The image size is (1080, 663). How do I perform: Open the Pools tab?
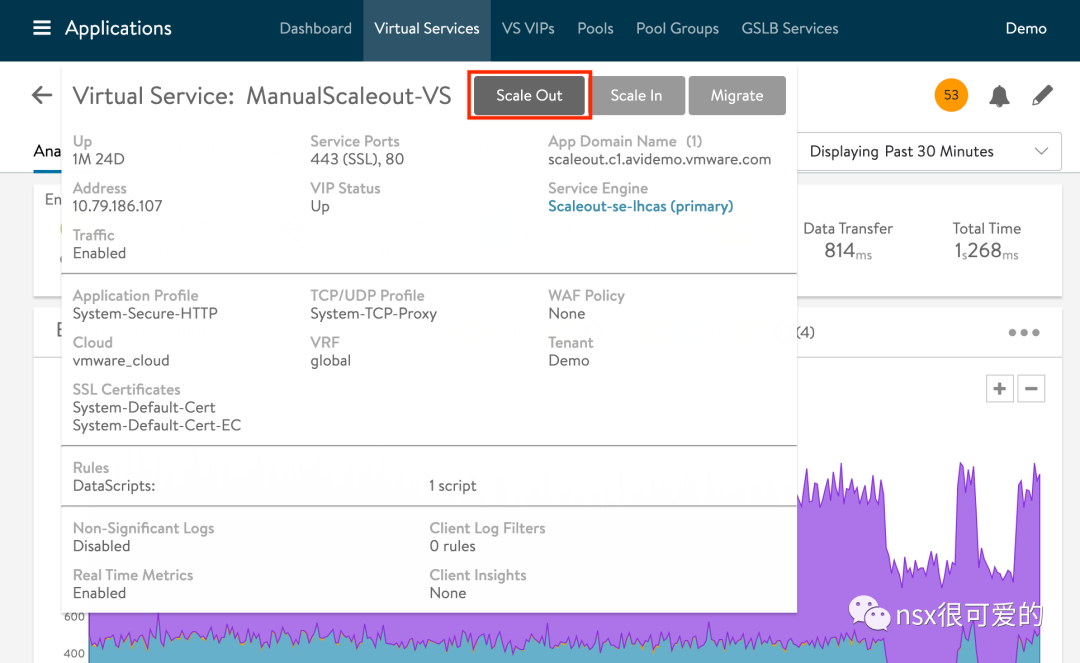click(x=595, y=28)
